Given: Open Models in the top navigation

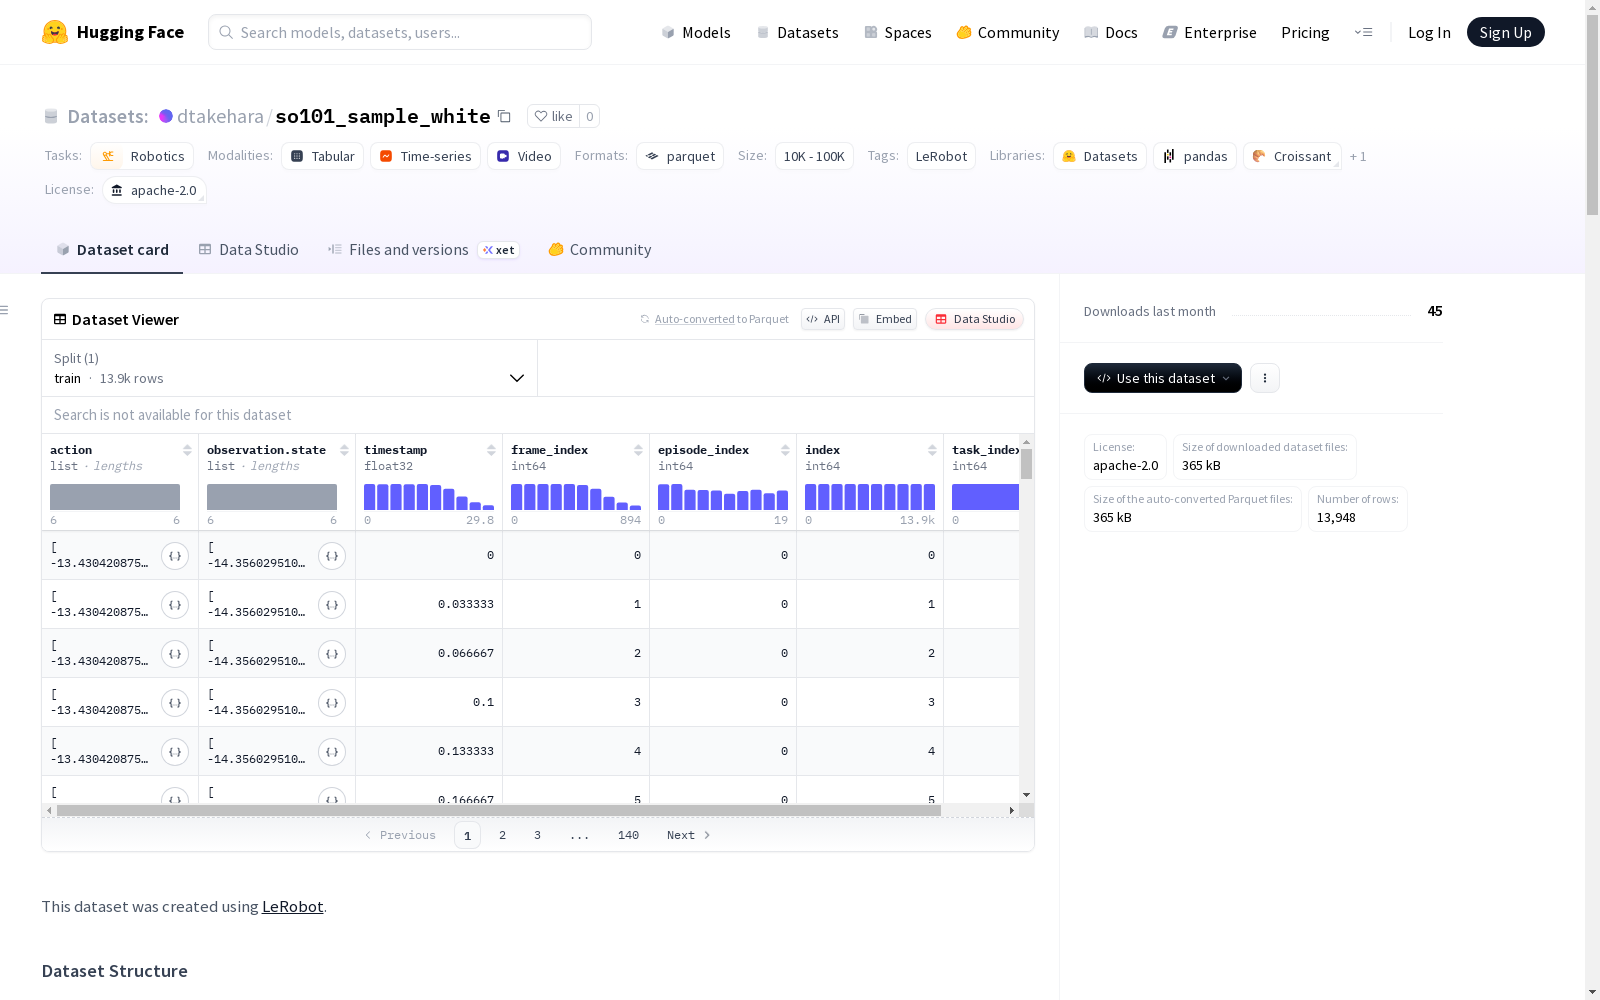Looking at the screenshot, I should [696, 32].
